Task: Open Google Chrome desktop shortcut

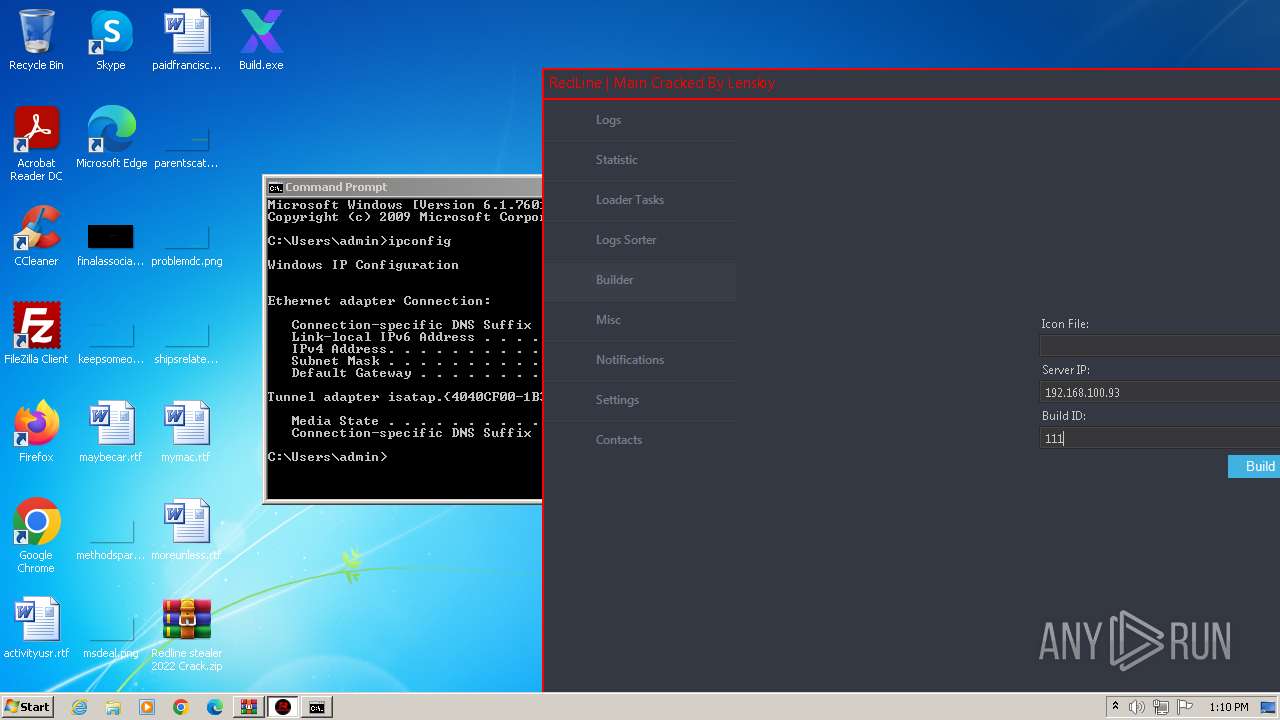Action: point(36,535)
